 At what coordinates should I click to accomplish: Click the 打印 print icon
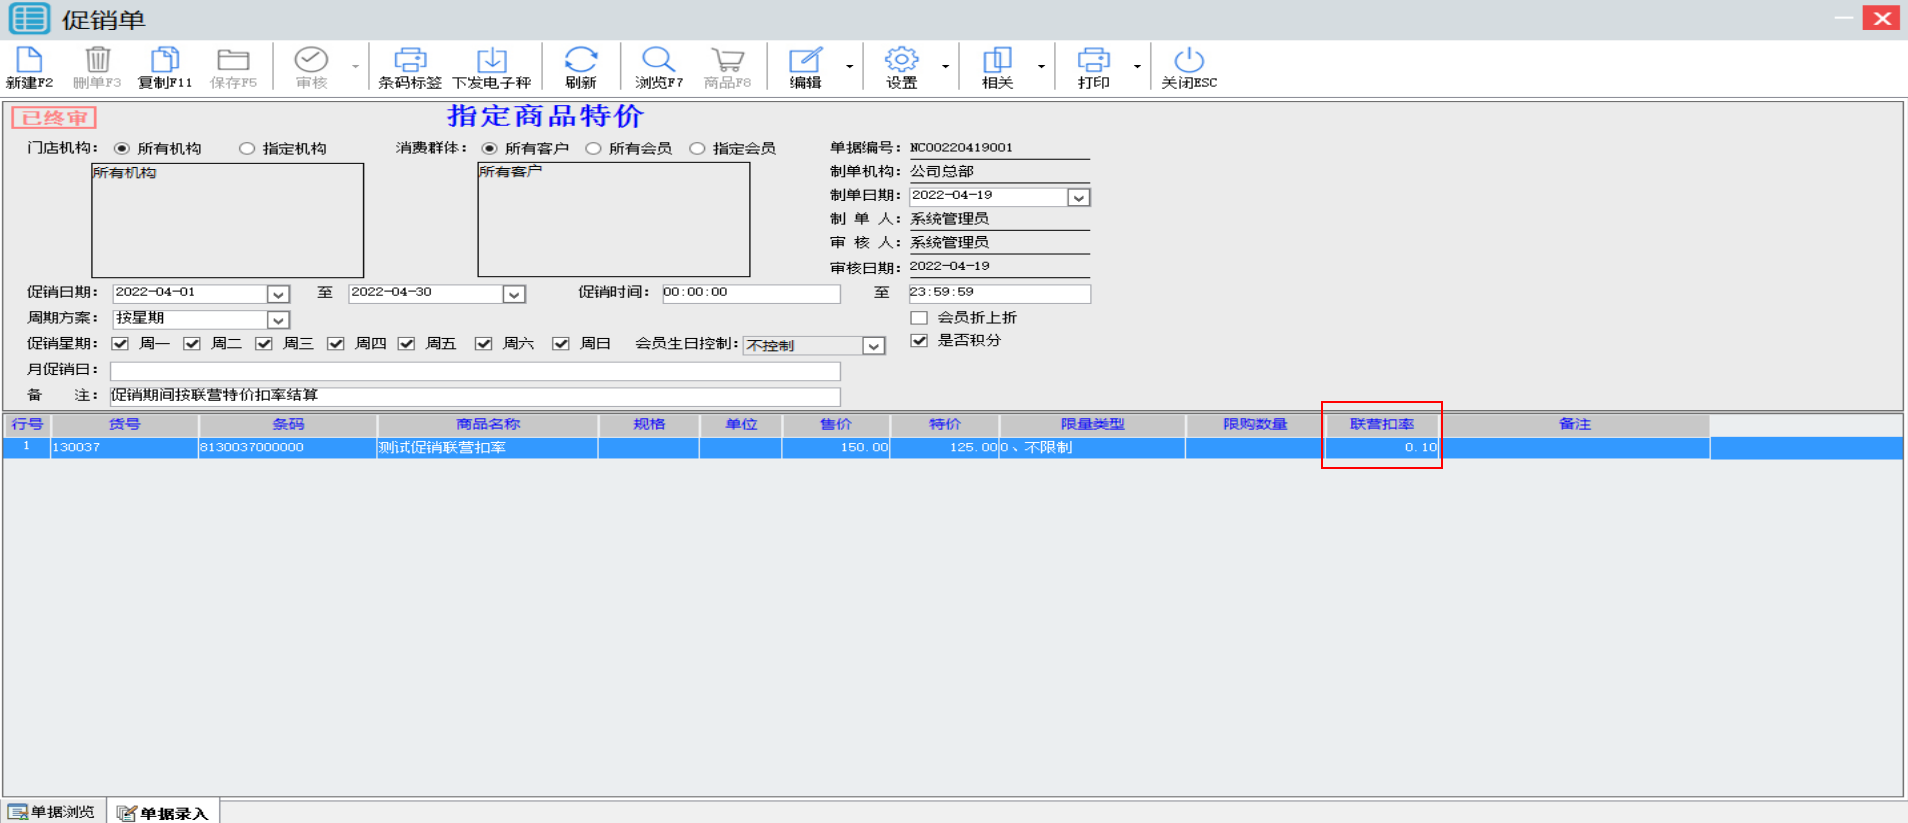[x=1093, y=60]
